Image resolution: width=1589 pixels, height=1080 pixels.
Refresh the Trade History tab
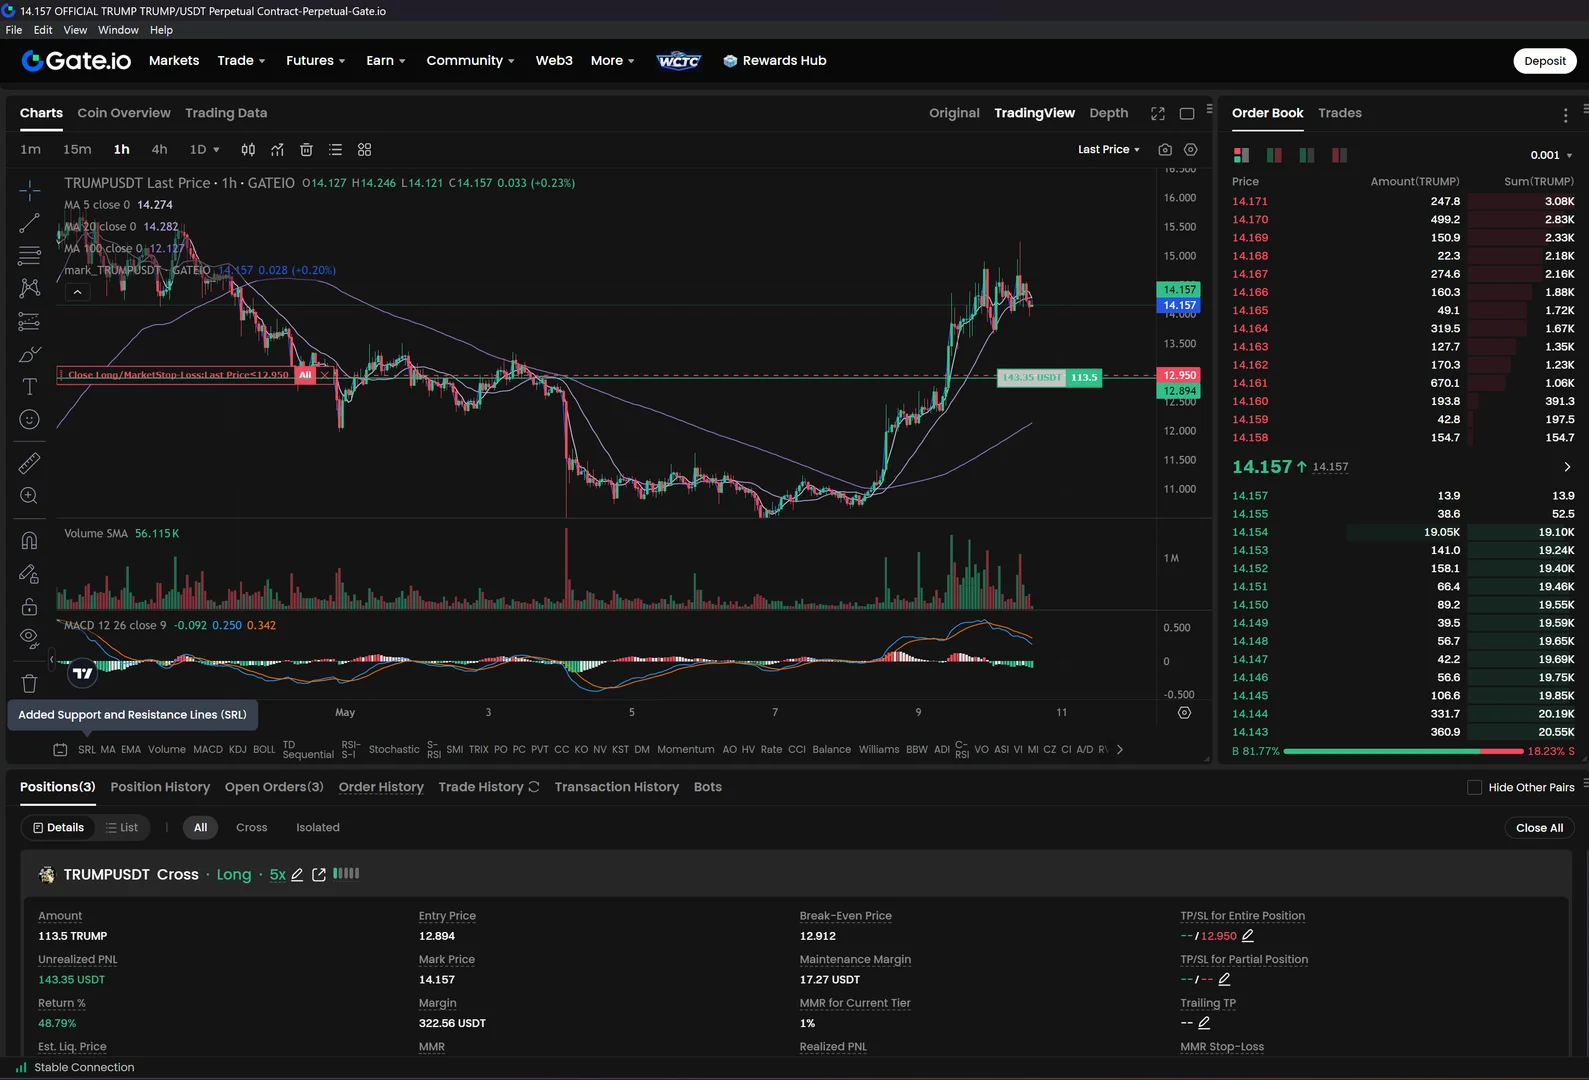tap(534, 787)
